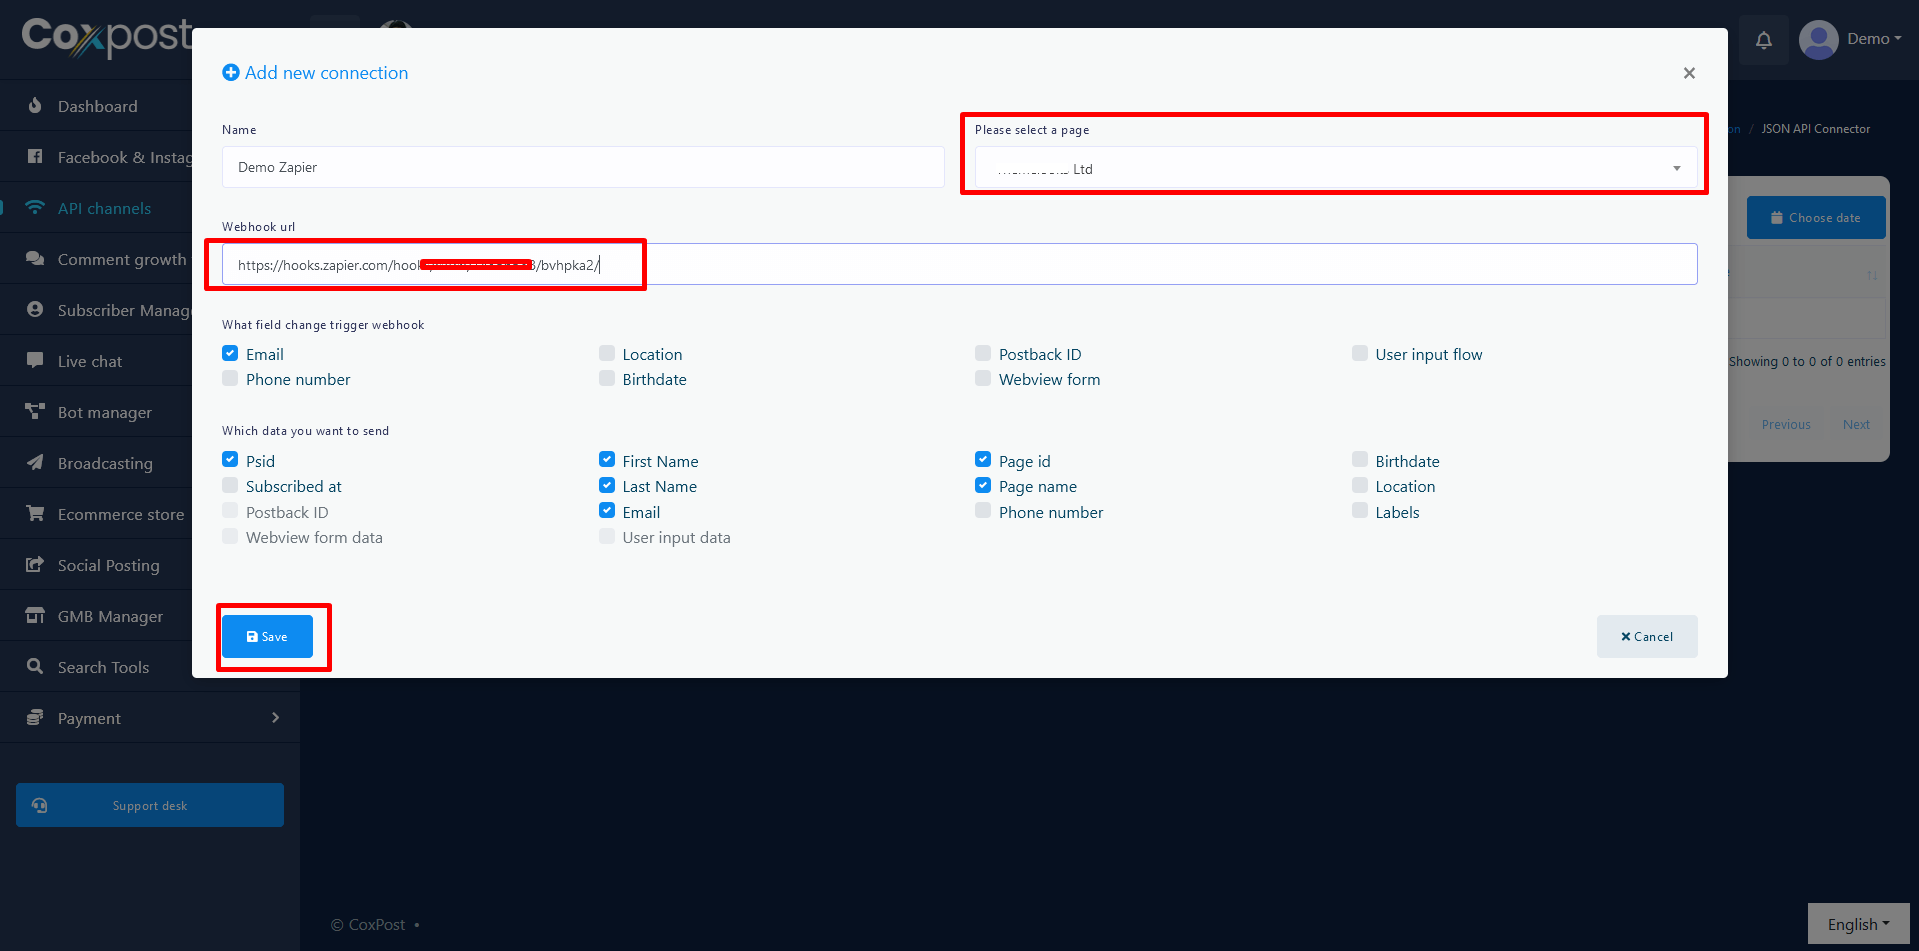Image resolution: width=1919 pixels, height=951 pixels.
Task: Open Social Posting in the sidebar
Action: [x=108, y=565]
